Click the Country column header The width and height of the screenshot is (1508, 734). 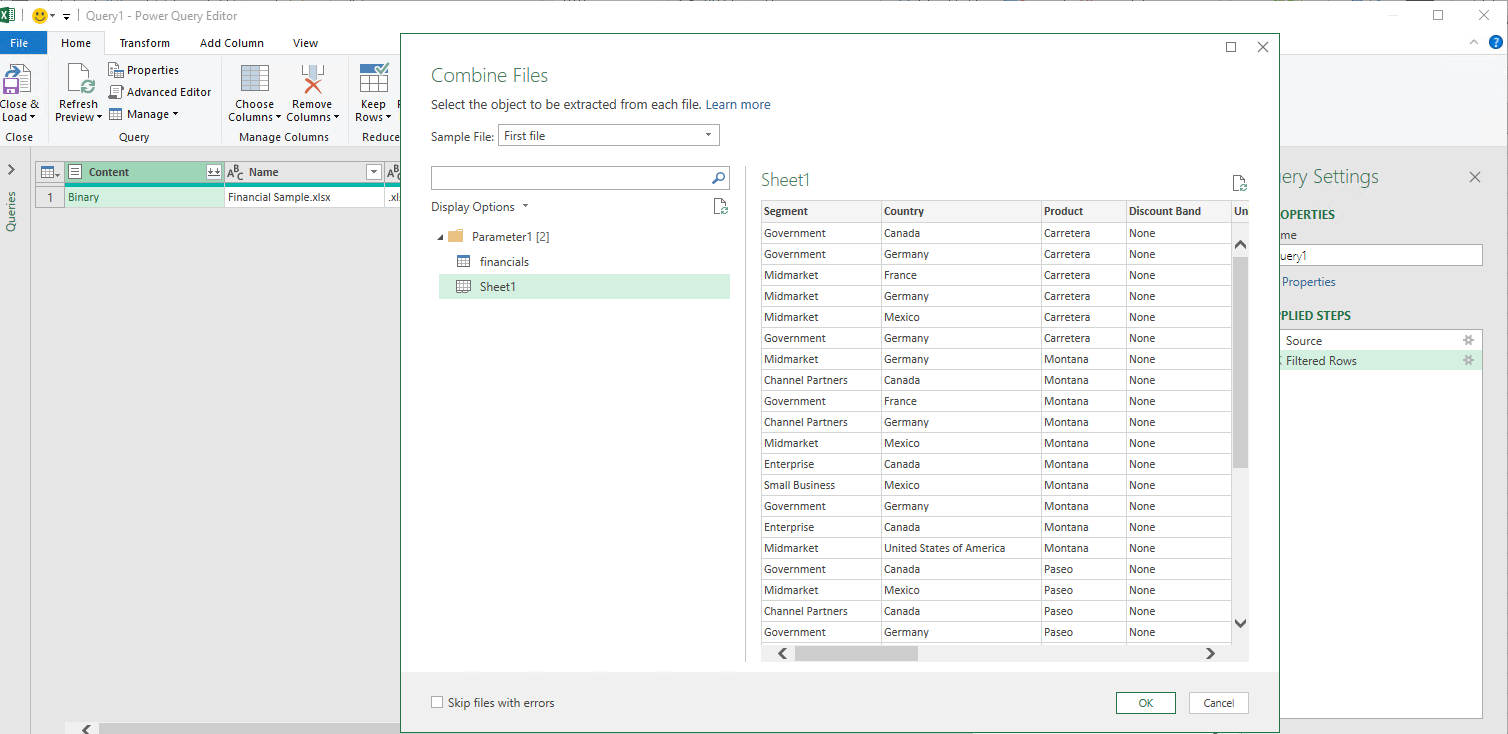(961, 211)
